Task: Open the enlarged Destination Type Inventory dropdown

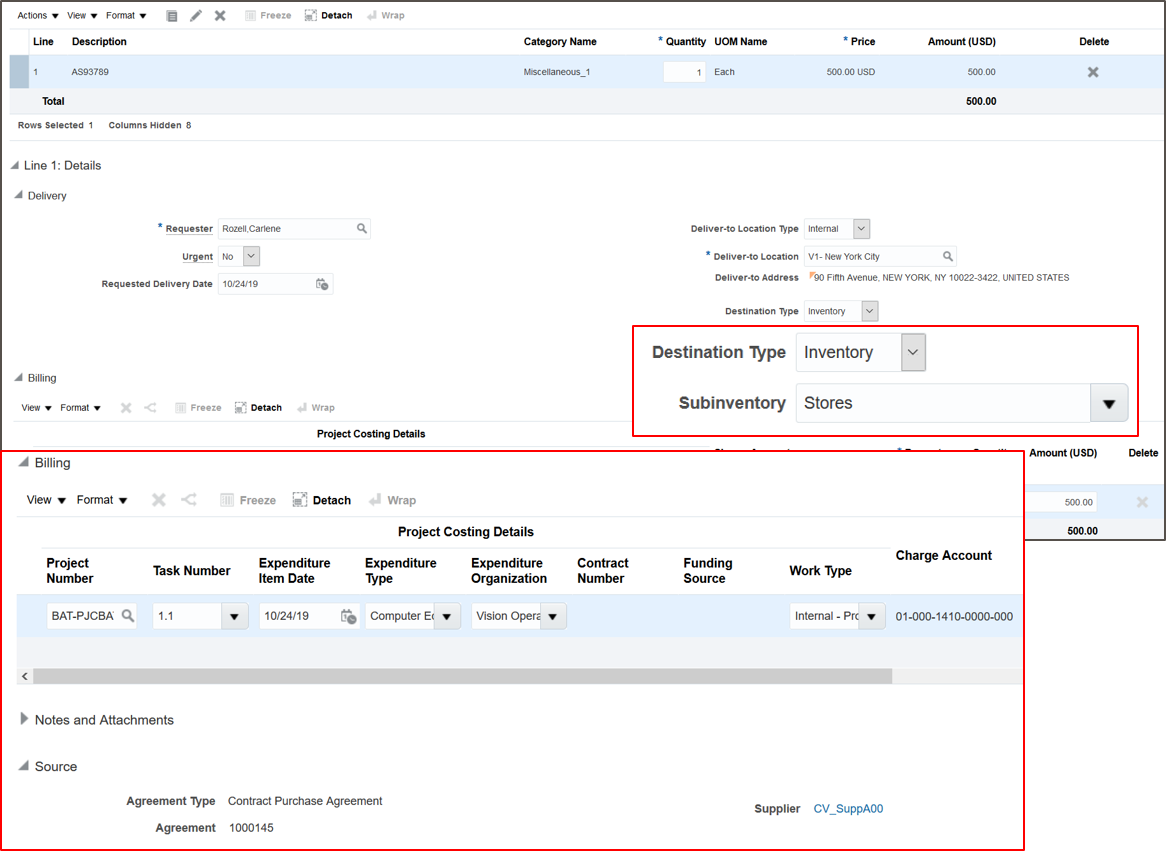Action: pos(913,353)
